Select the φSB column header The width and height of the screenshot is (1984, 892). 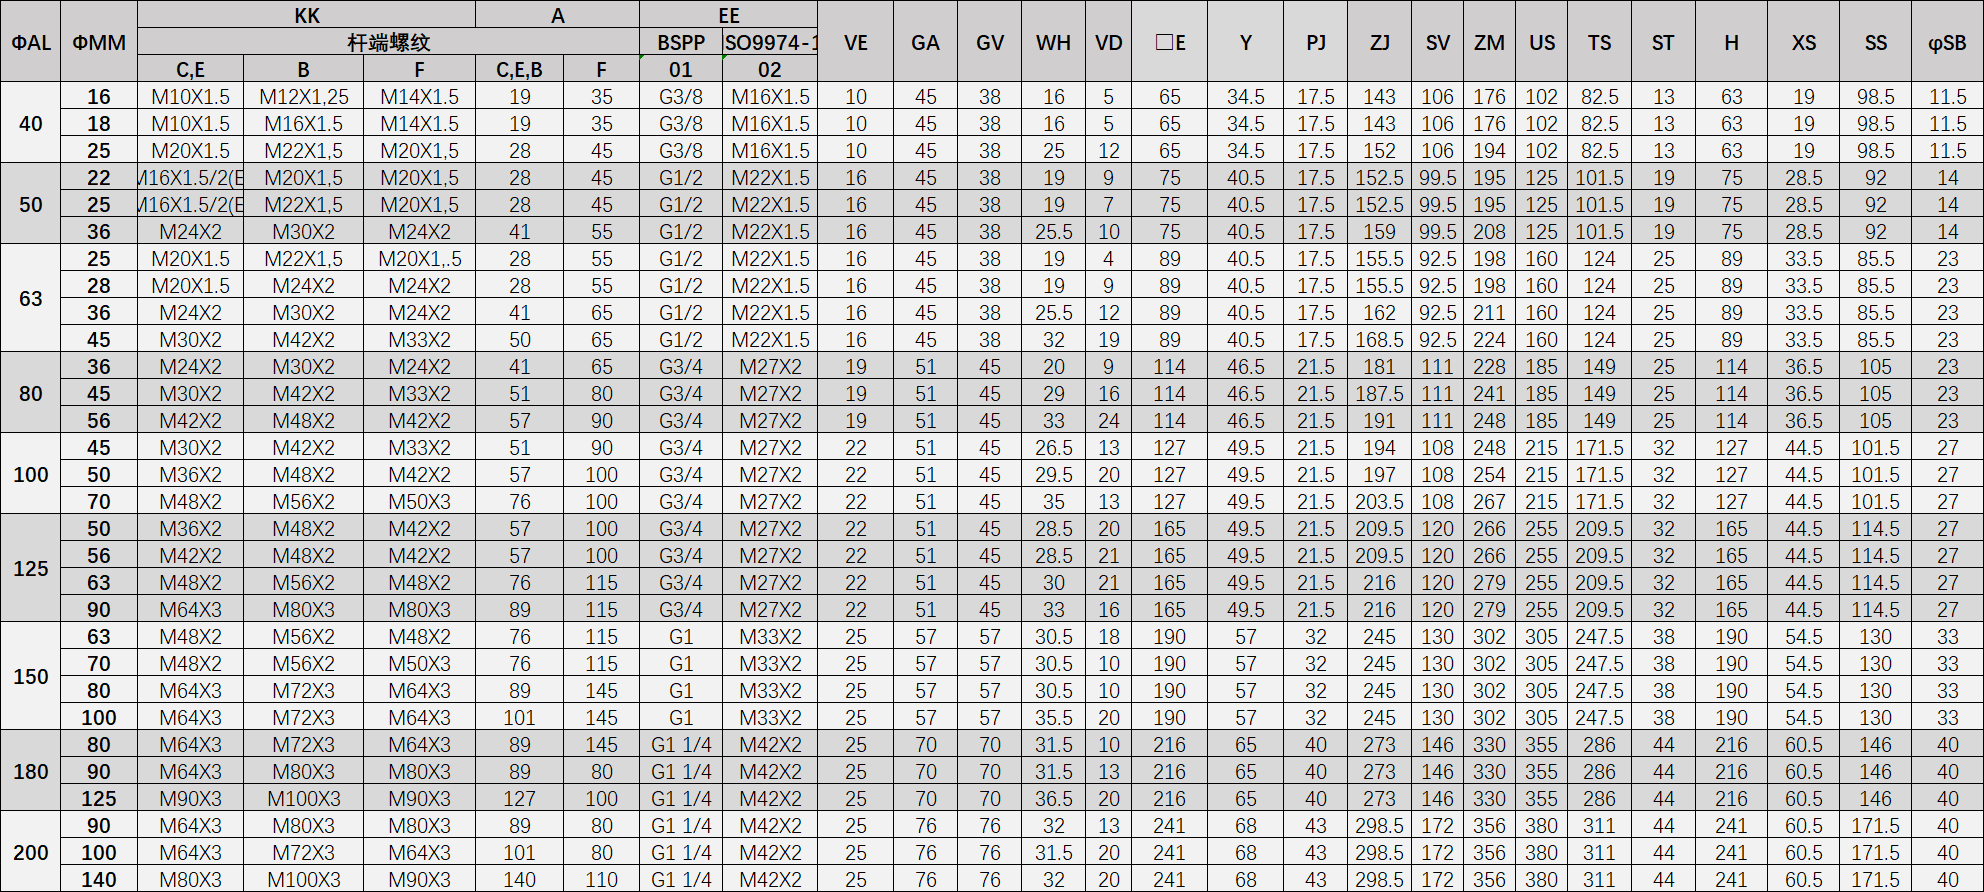pos(1946,42)
